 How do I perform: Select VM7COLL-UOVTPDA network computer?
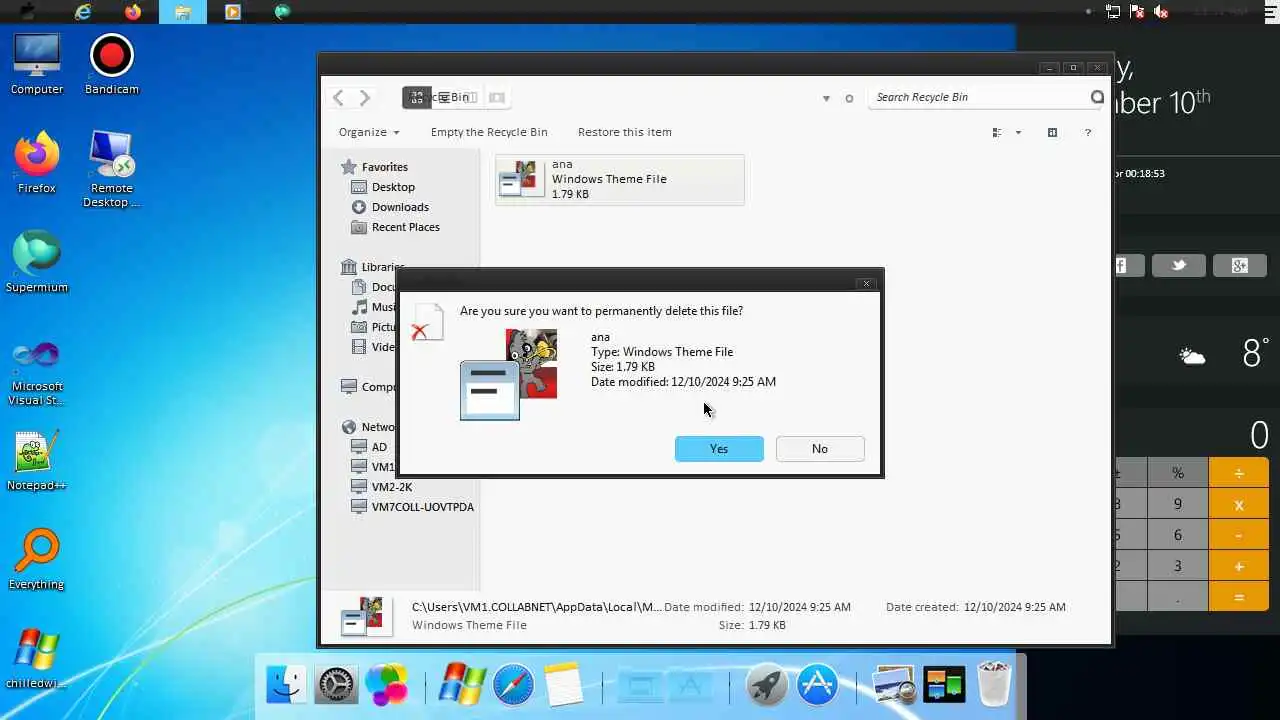coord(413,507)
